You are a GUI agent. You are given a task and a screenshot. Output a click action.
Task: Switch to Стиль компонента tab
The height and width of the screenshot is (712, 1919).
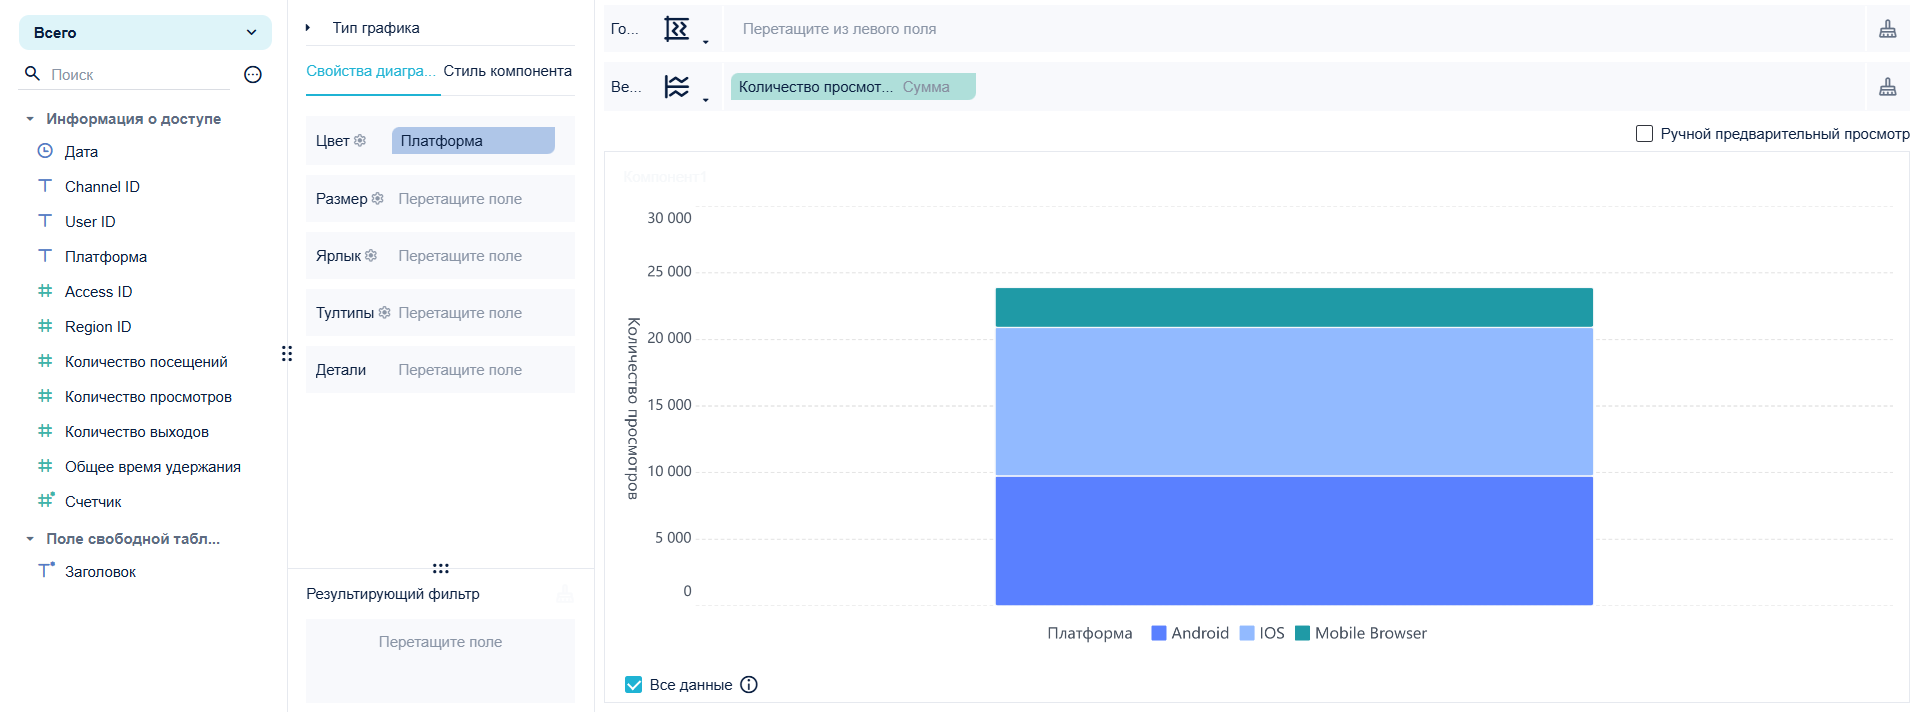[x=508, y=71]
